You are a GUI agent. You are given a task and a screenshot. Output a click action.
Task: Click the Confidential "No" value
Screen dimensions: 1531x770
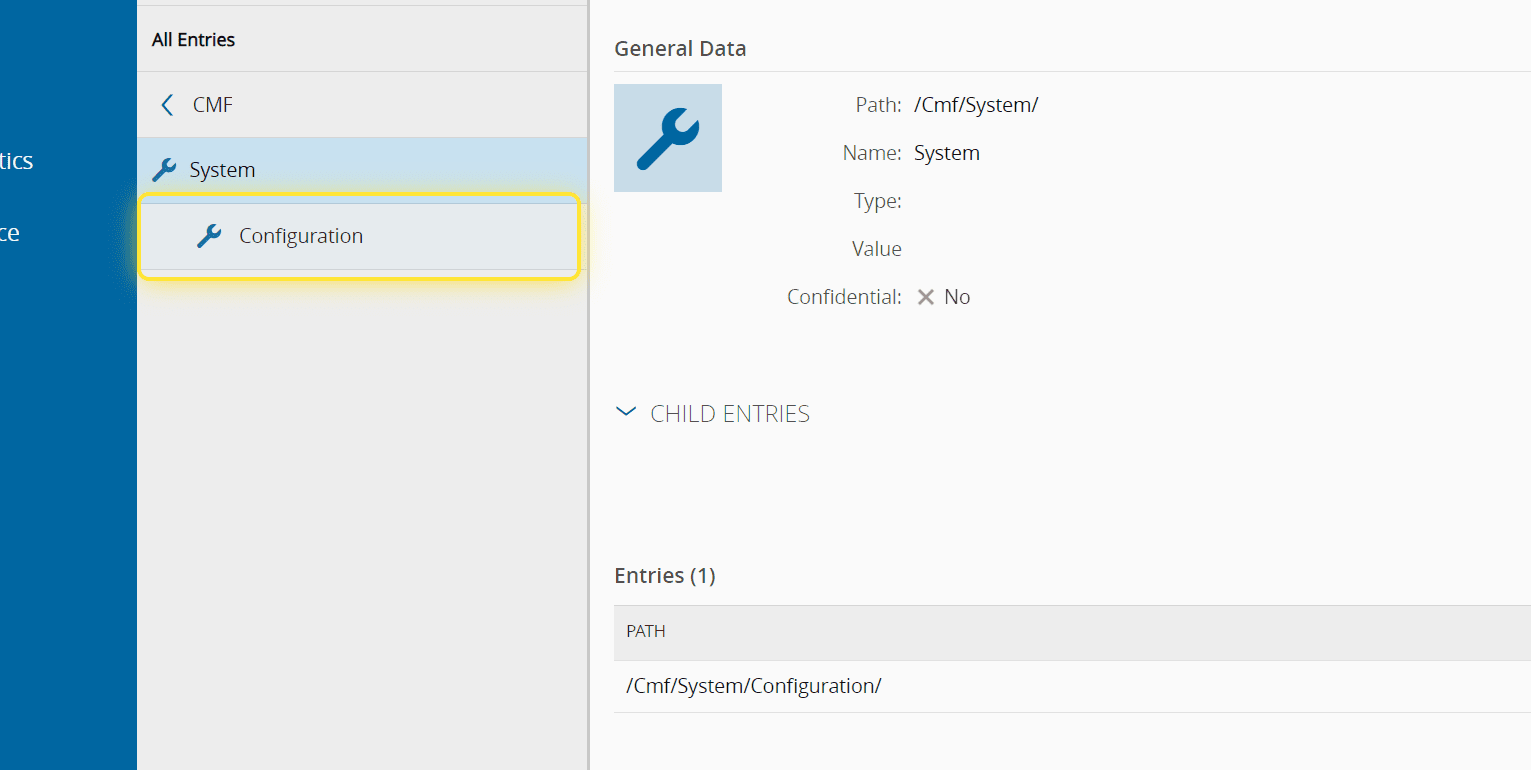pyautogui.click(x=957, y=297)
